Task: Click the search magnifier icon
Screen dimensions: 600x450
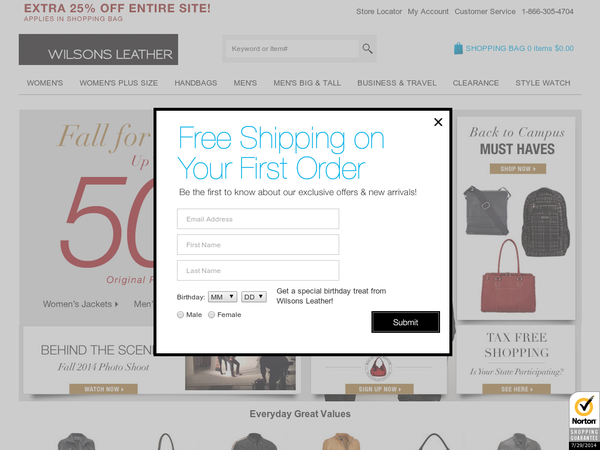Action: 367,49
